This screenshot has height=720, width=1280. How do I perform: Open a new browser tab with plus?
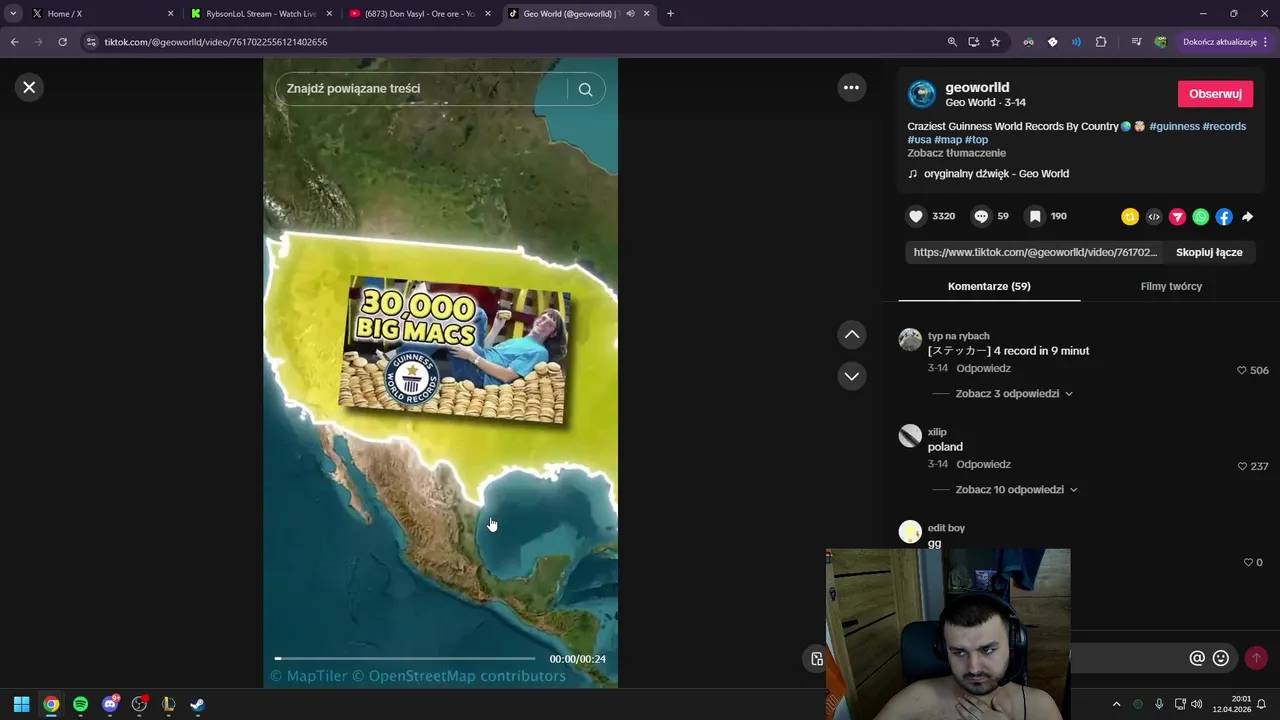pyautogui.click(x=670, y=13)
